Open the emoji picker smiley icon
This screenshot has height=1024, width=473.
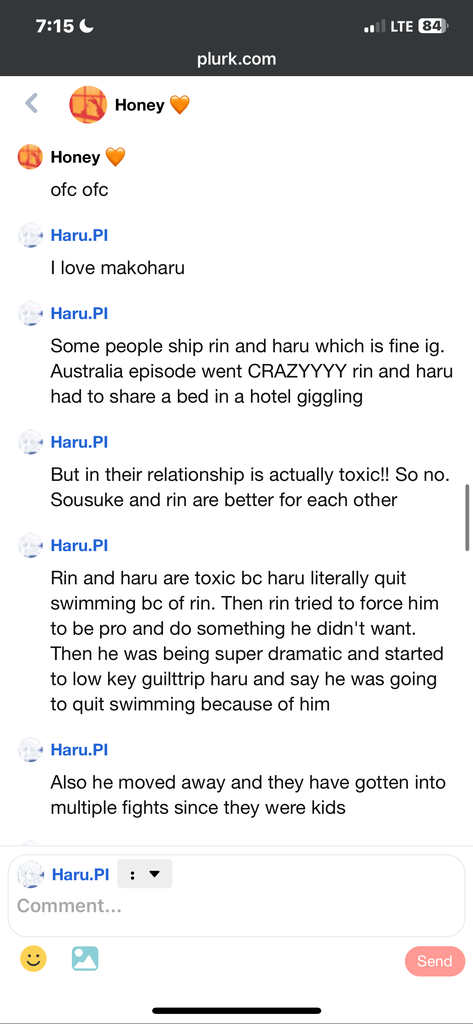[x=33, y=959]
